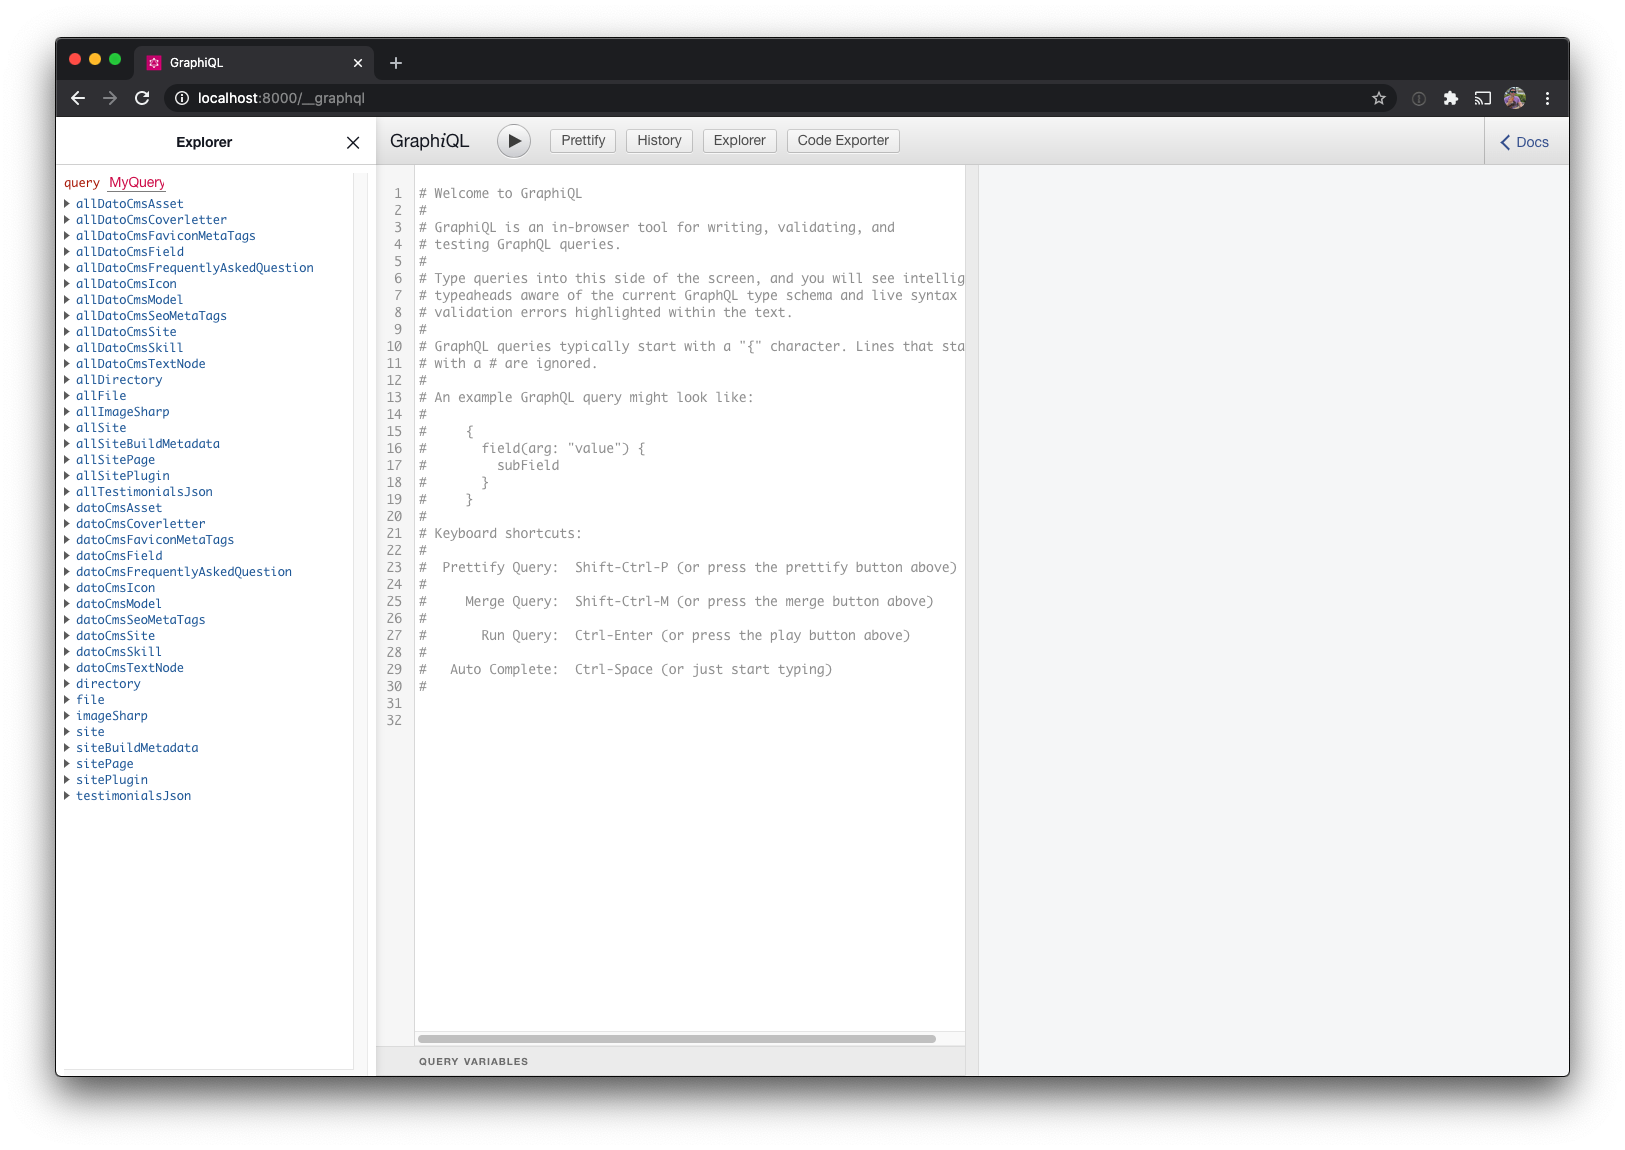
Task: Click the editor horizontal scrollbar
Action: click(x=676, y=1039)
